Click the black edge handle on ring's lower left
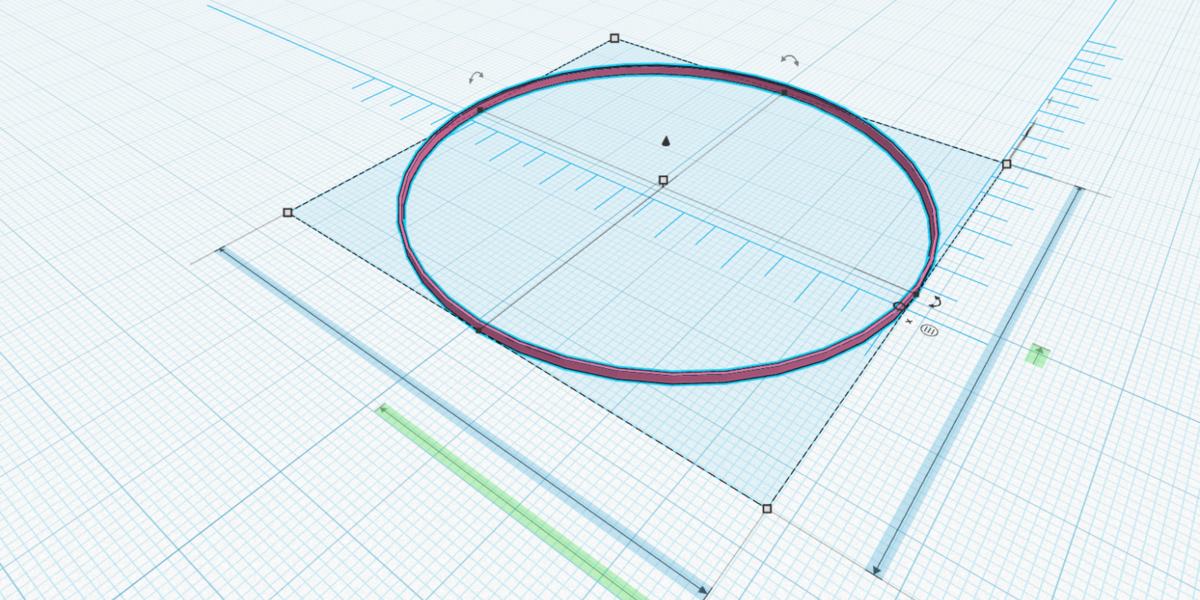1200x600 pixels. click(x=478, y=329)
